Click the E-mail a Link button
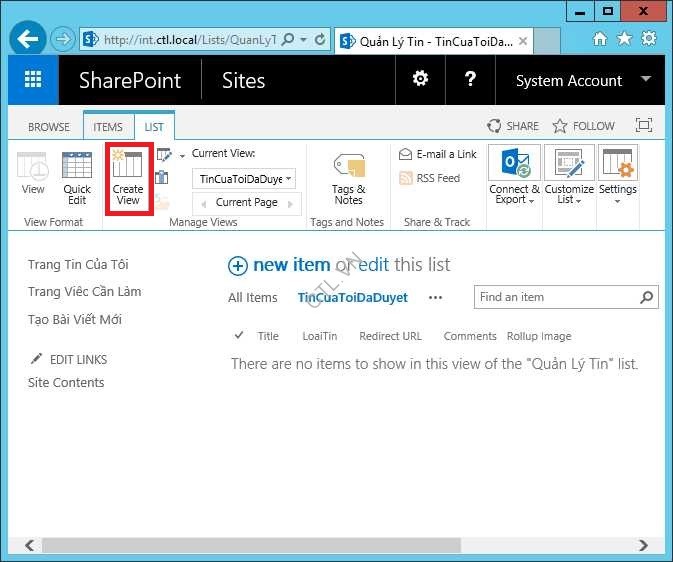Screen dimensions: 673x562 click(438, 154)
